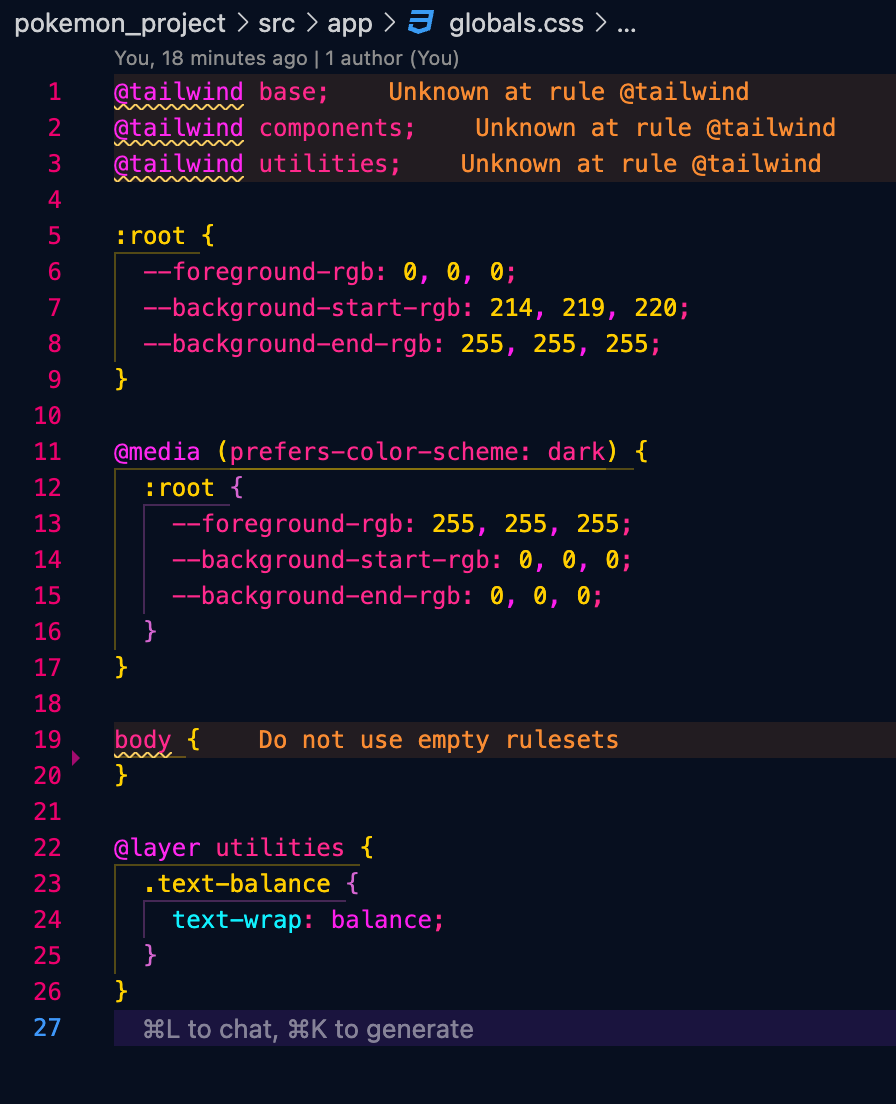Click 'prefers-color-scheme: dark' text
Viewport: 896px width, 1104px height.
point(417,451)
